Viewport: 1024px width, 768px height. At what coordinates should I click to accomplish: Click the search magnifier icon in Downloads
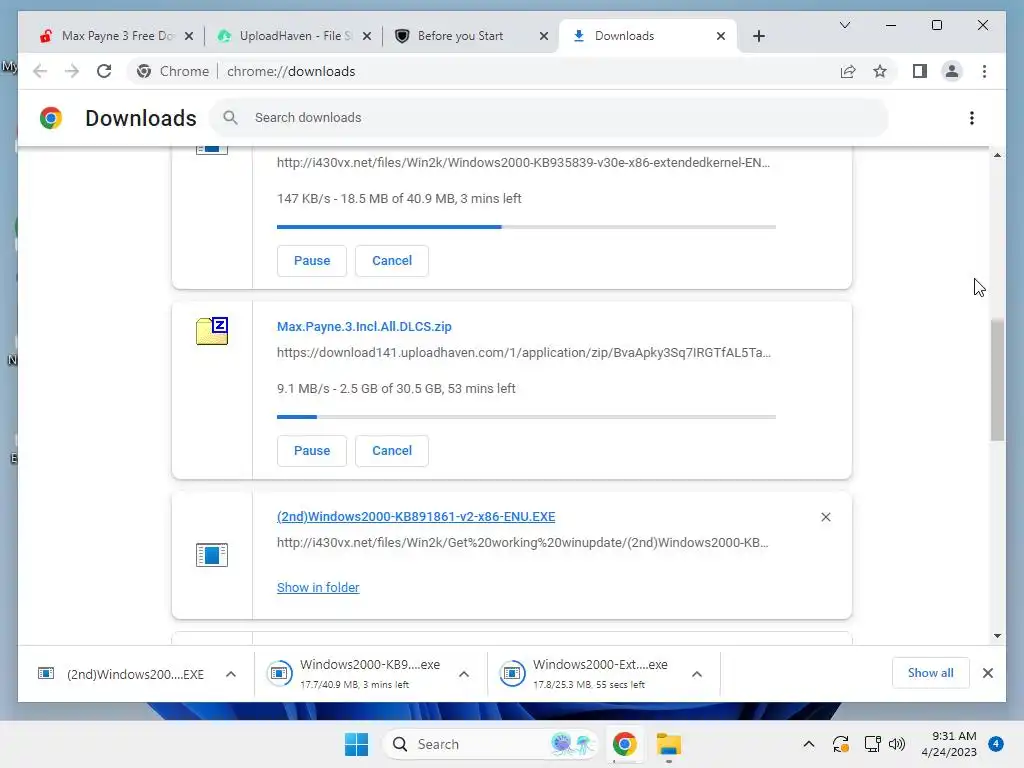[x=230, y=118]
